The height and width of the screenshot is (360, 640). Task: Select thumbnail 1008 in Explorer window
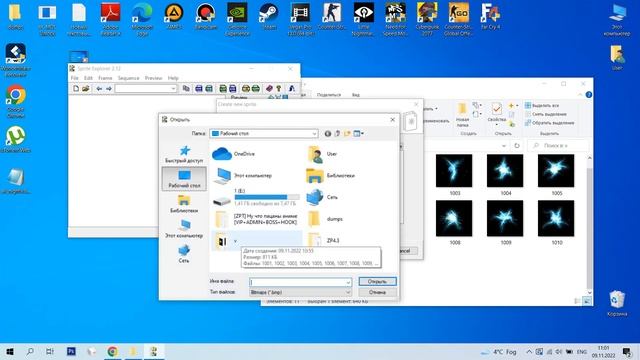(454, 223)
